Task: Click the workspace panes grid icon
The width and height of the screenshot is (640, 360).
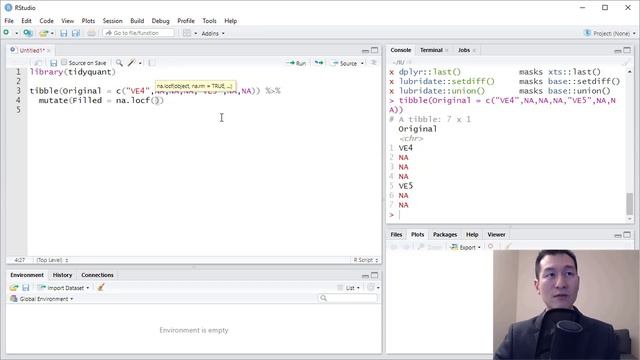Action: [187, 33]
